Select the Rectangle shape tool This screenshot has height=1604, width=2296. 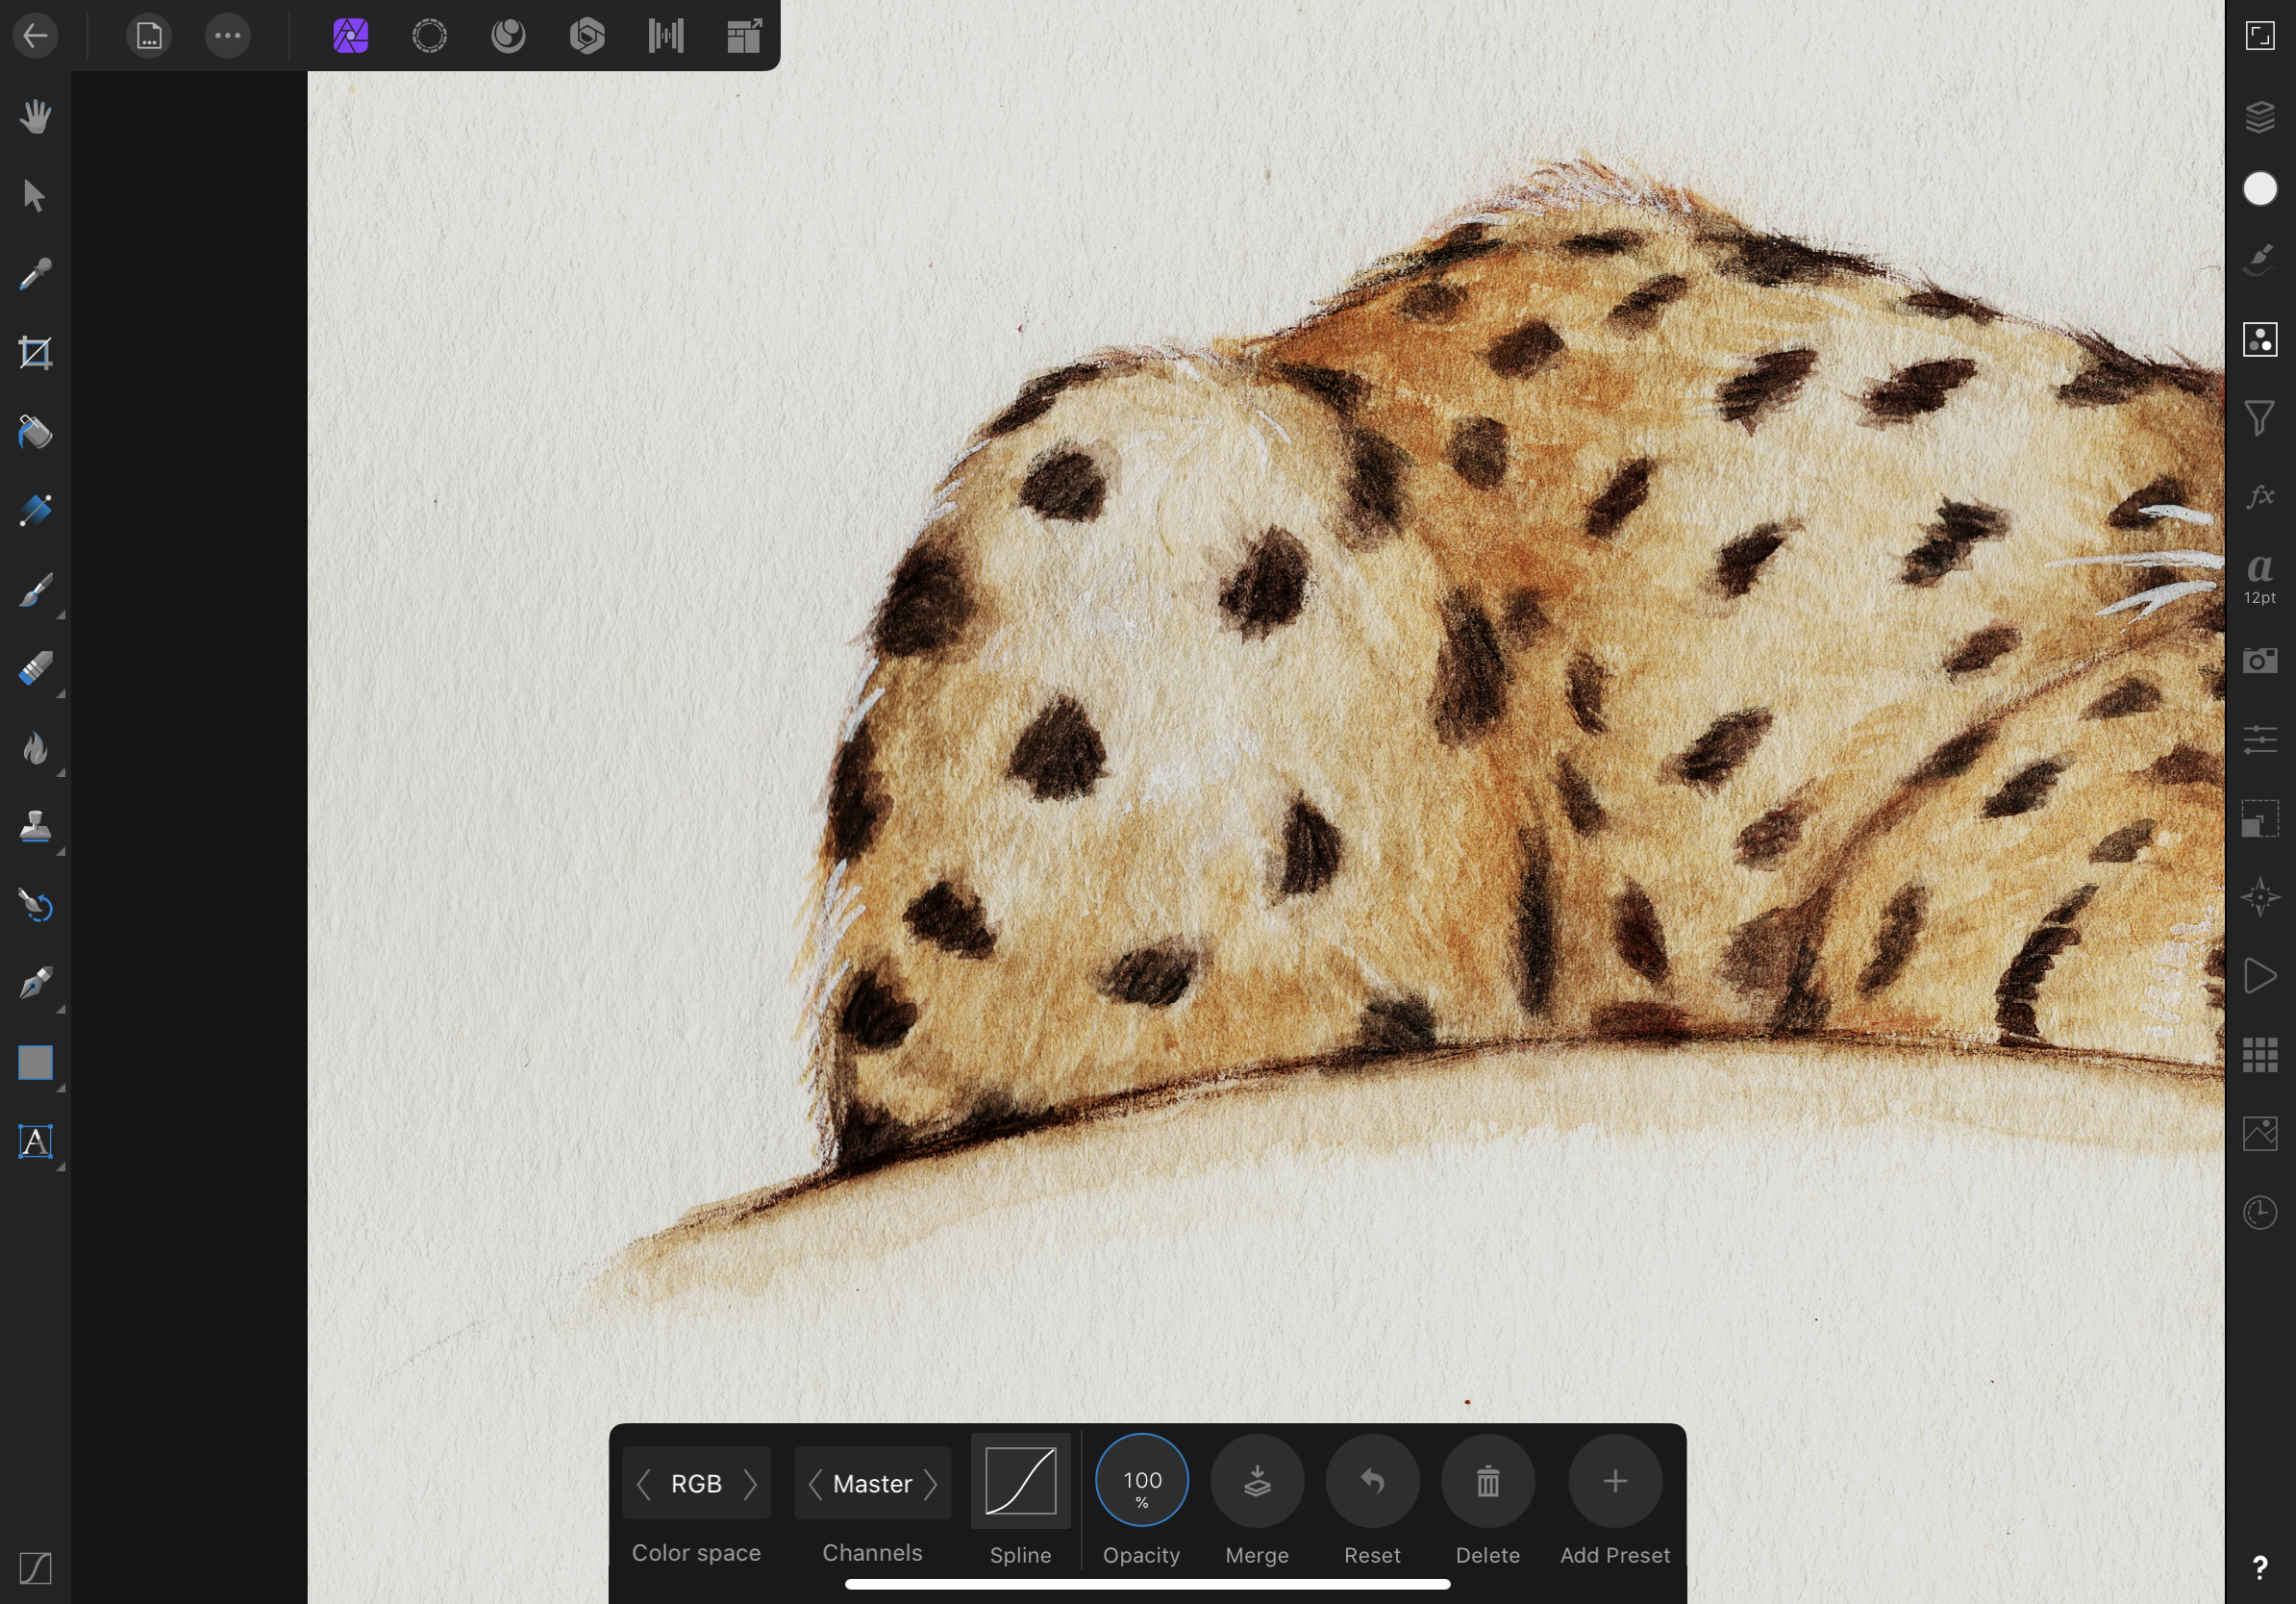35,1063
